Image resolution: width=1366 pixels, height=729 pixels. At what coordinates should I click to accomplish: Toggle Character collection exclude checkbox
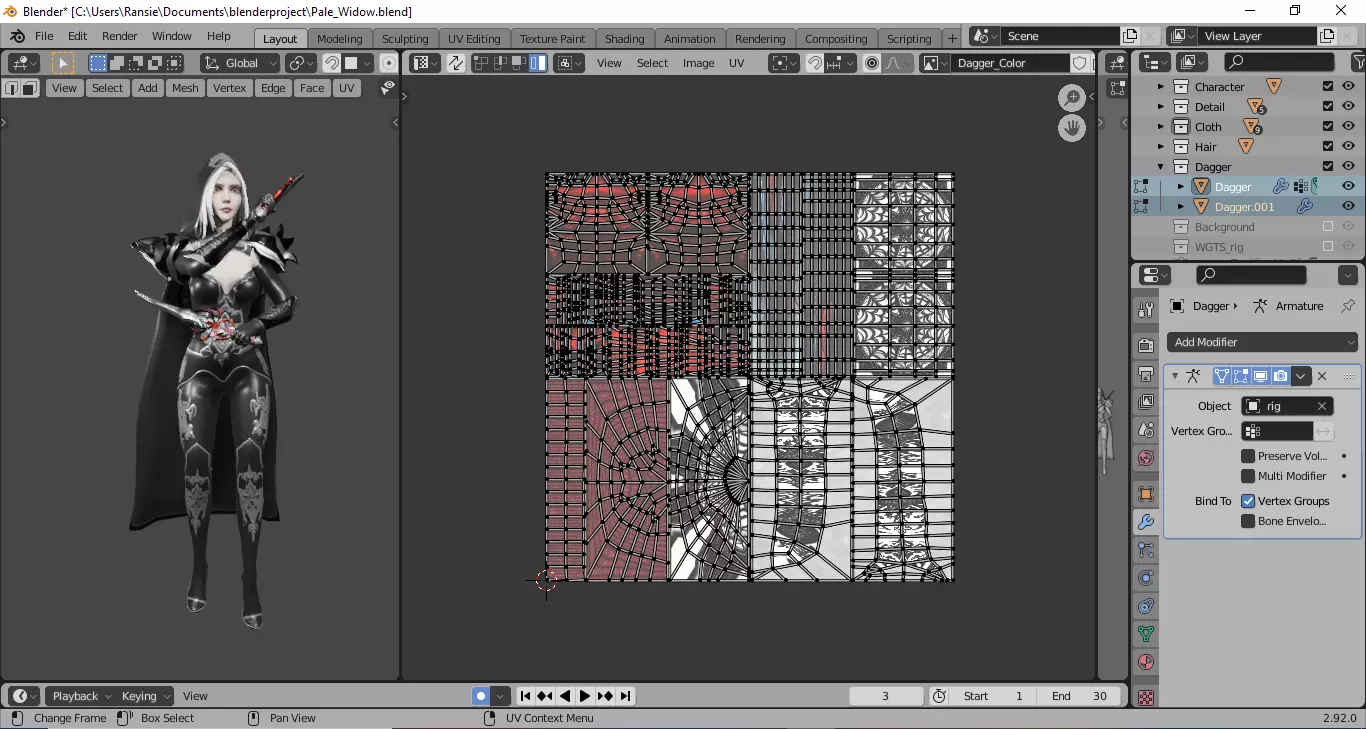[1328, 87]
